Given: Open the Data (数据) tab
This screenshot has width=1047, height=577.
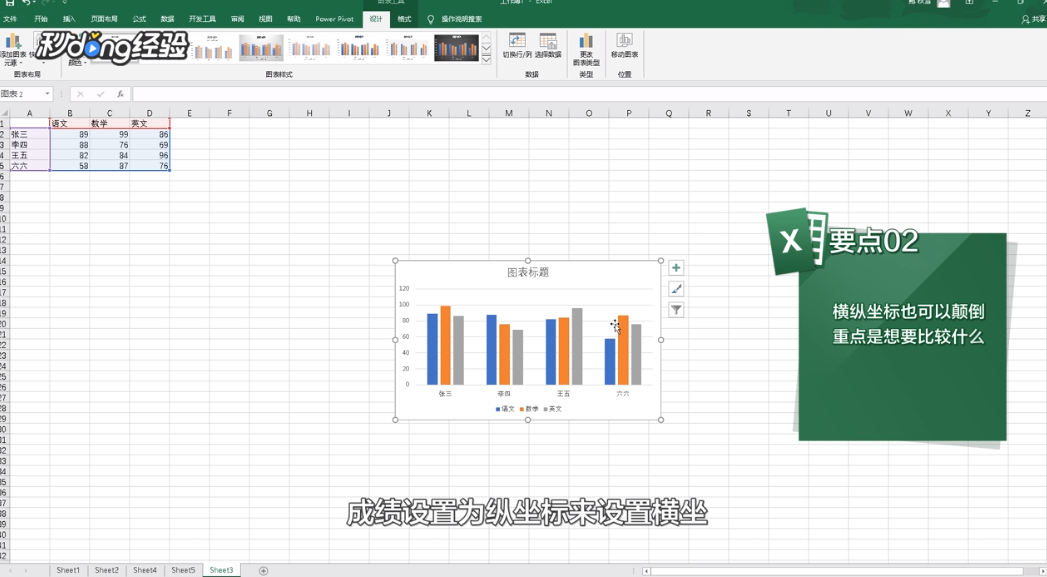Looking at the screenshot, I should click(x=167, y=19).
